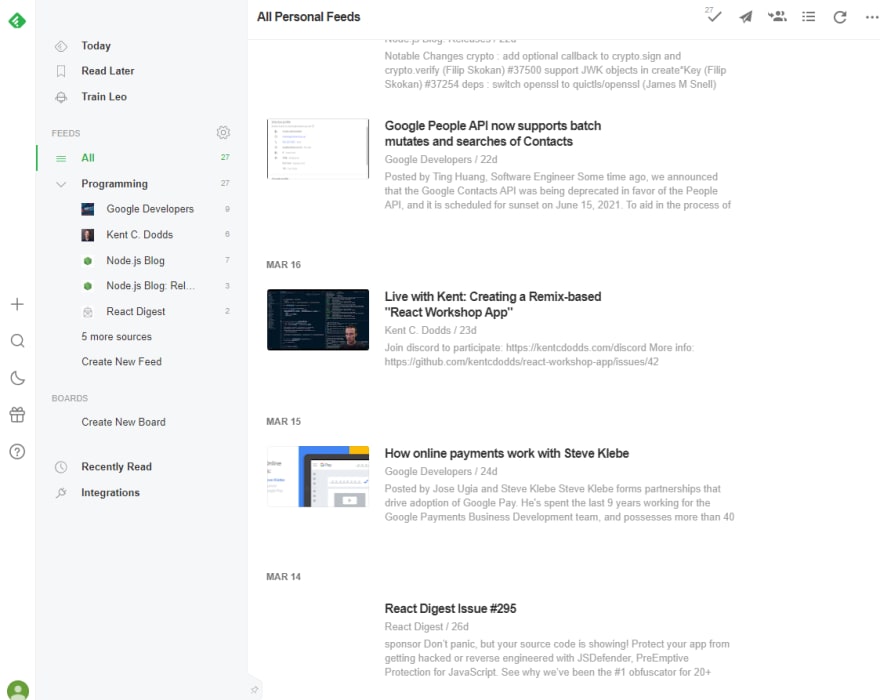
Task: Open How online payments work article
Action: pyautogui.click(x=506, y=454)
